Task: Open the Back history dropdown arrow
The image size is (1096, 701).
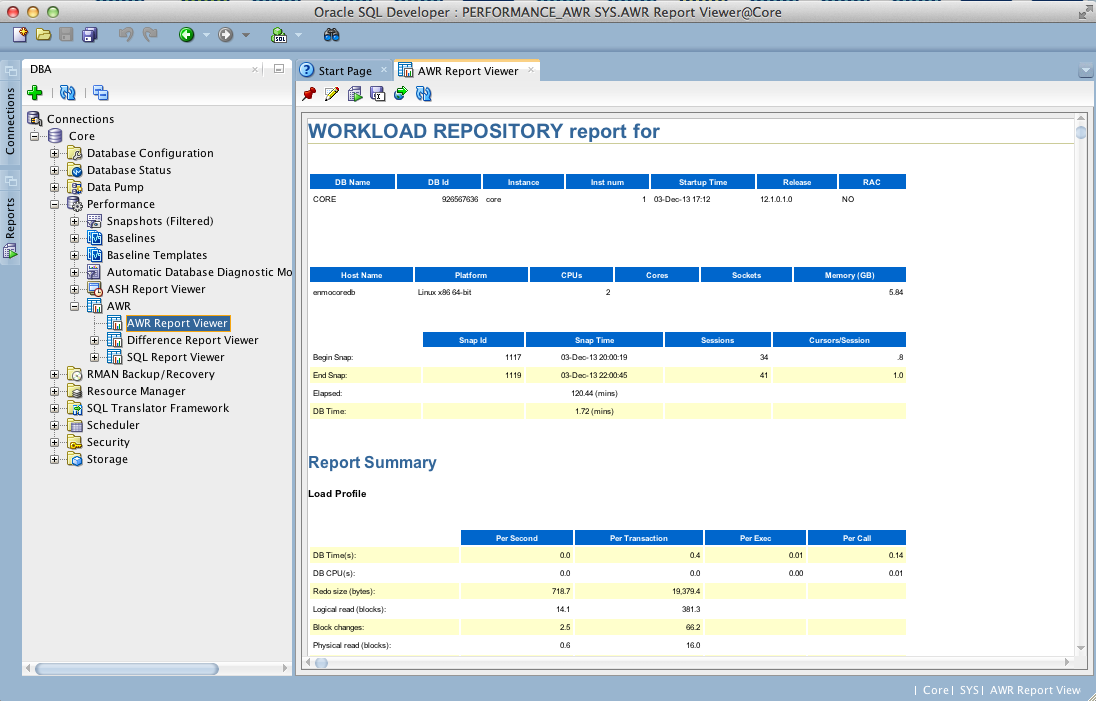Action: point(206,35)
